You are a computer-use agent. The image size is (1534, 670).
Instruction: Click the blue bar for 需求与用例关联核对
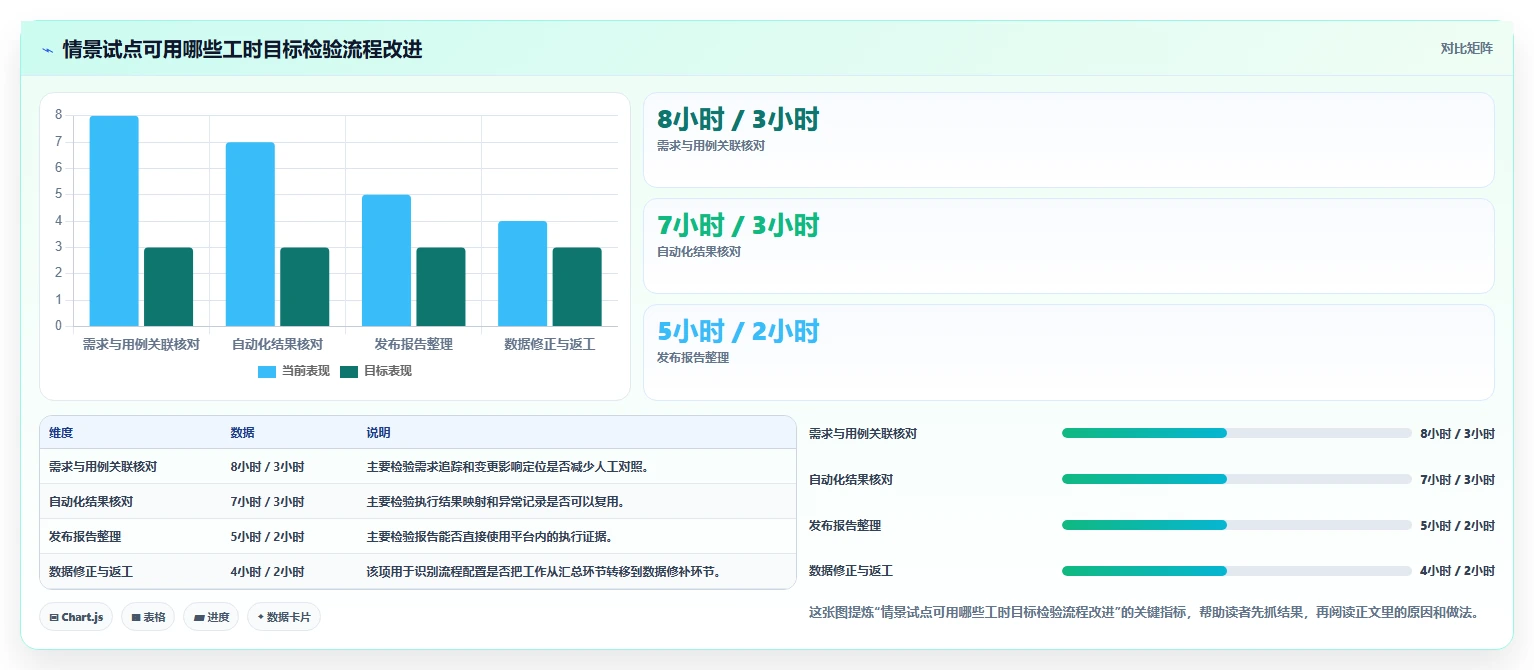point(114,221)
